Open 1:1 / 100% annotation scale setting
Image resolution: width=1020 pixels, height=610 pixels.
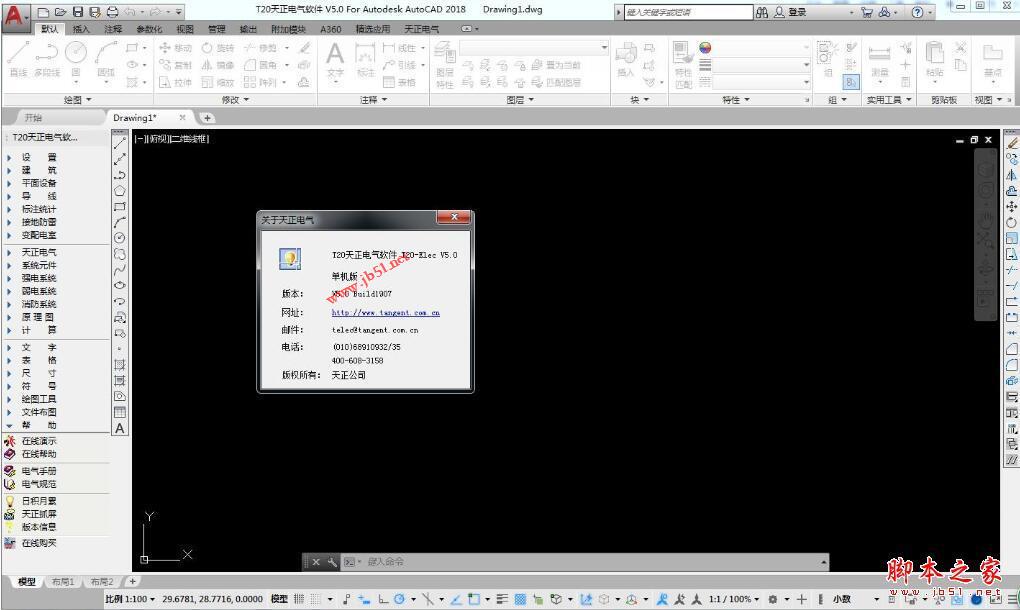(x=733, y=599)
